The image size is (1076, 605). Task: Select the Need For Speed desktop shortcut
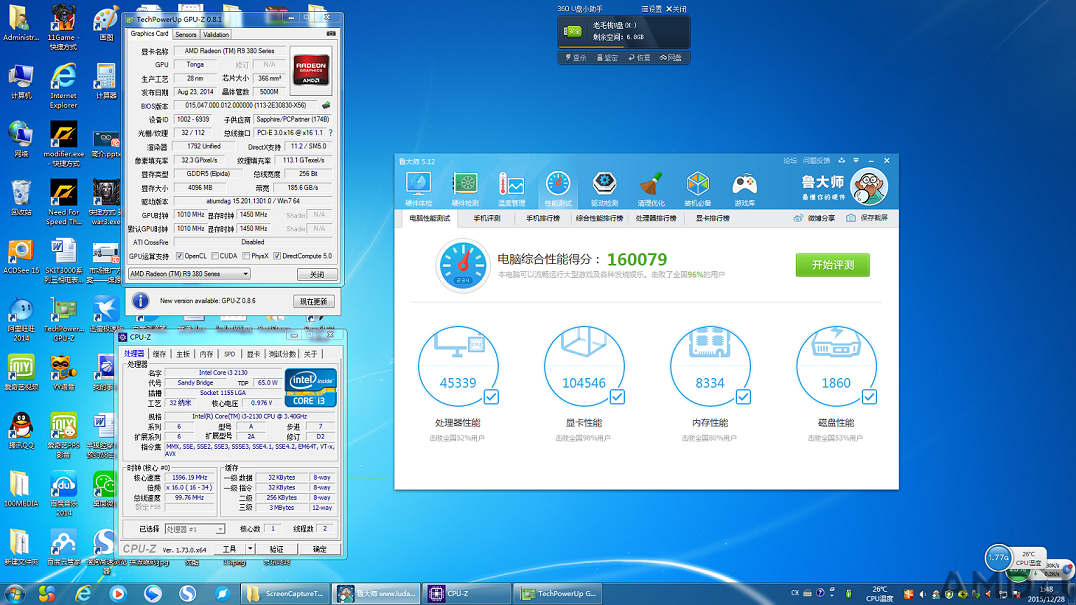pos(63,203)
